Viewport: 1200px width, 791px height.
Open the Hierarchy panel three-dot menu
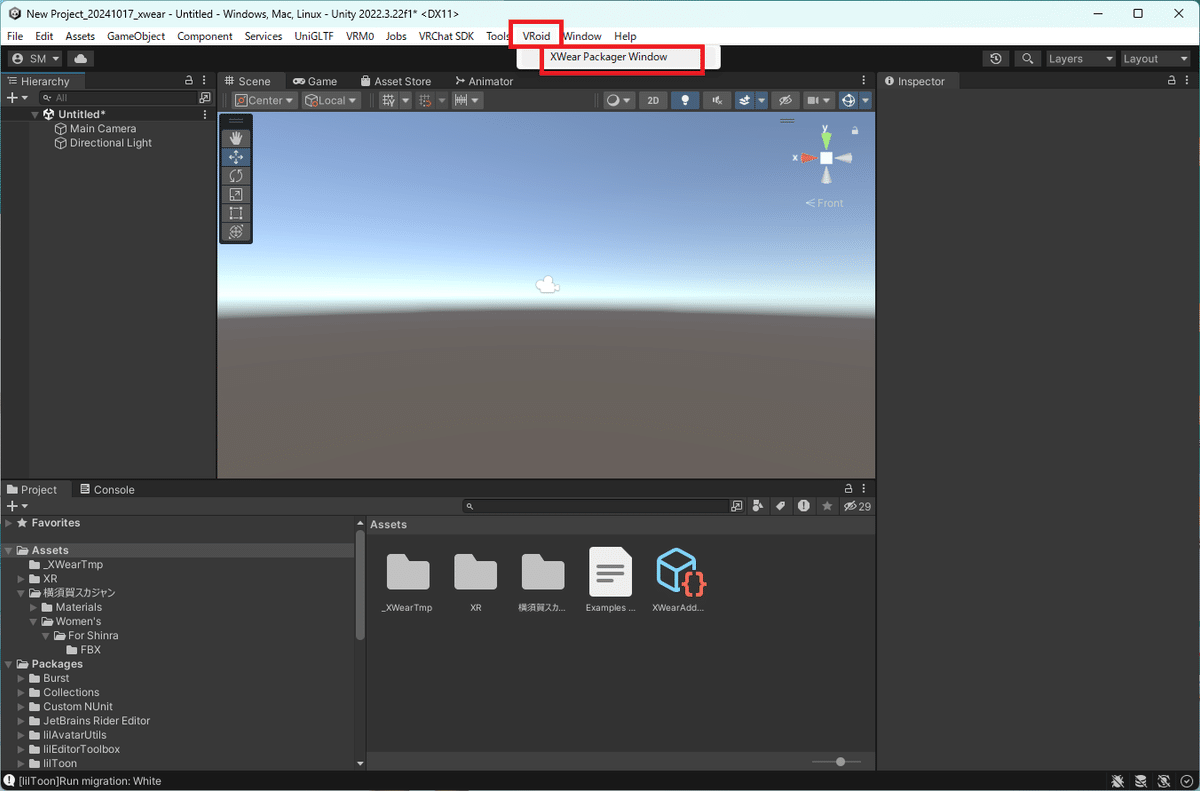[x=205, y=81]
